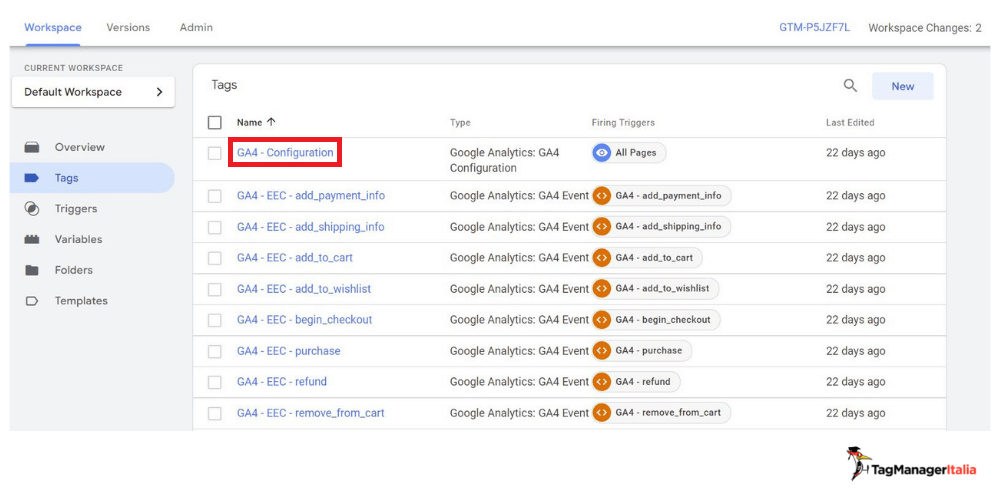Open the GA4 - EEC - add_to_cart tag
Image resolution: width=1000 pixels, height=500 pixels.
(295, 258)
